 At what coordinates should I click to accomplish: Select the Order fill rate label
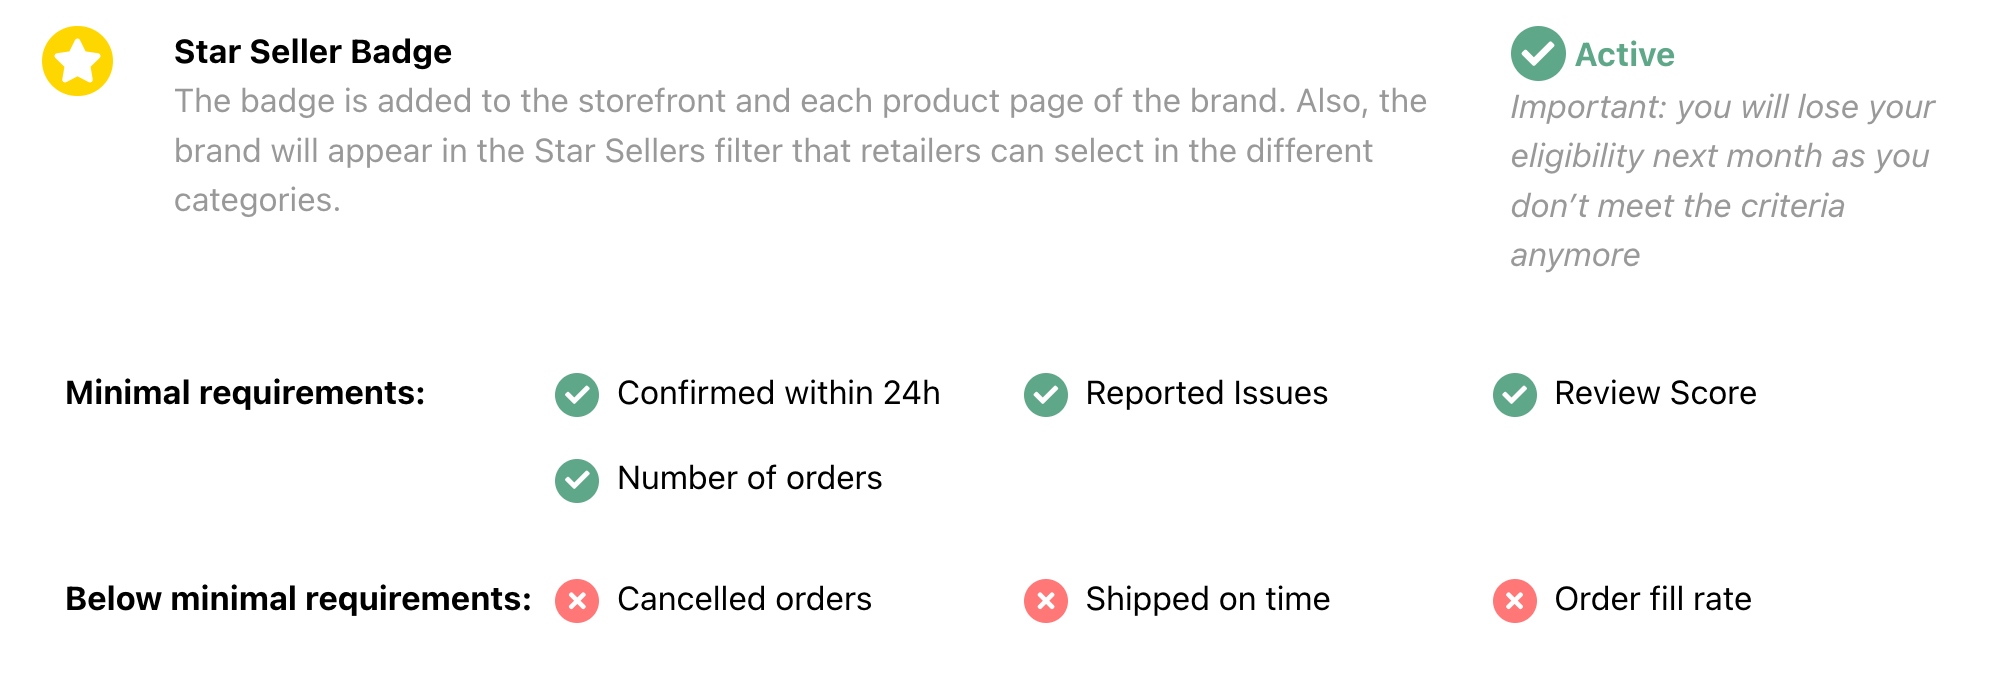click(x=1653, y=599)
